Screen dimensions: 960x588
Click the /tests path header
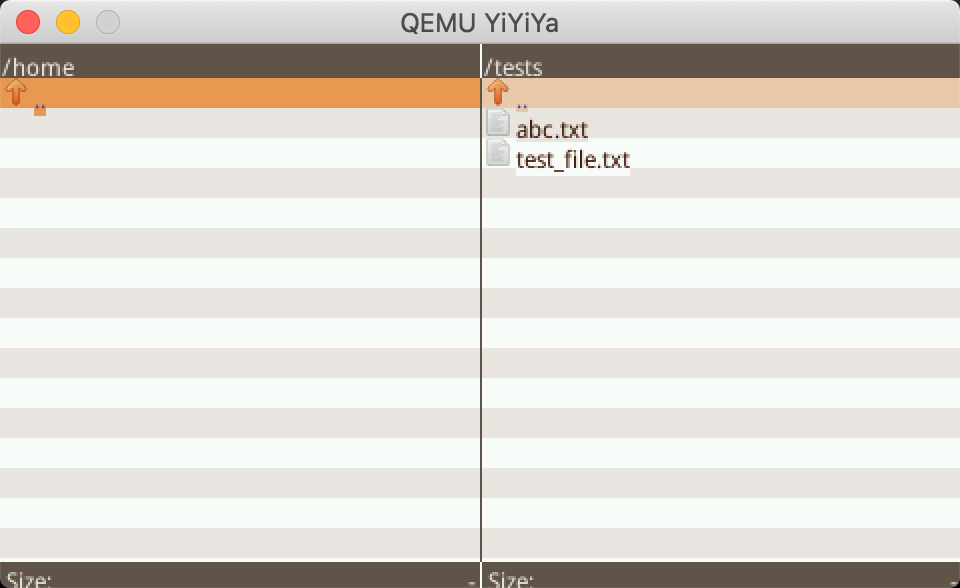pos(513,67)
